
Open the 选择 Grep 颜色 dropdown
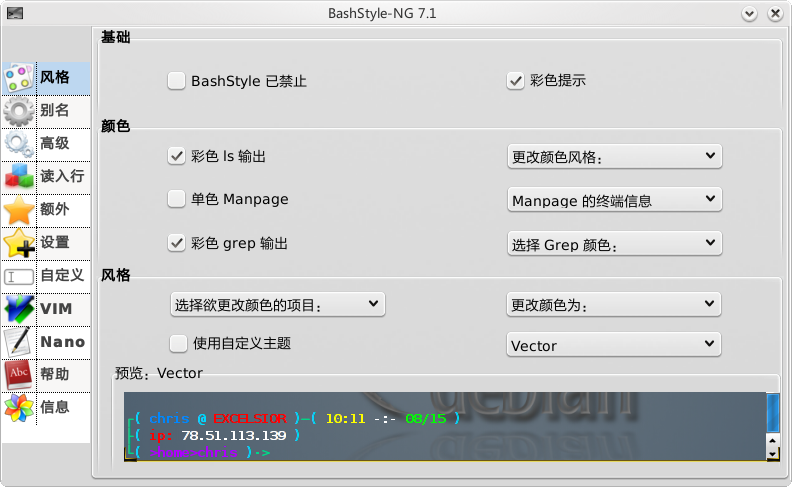pyautogui.click(x=614, y=244)
